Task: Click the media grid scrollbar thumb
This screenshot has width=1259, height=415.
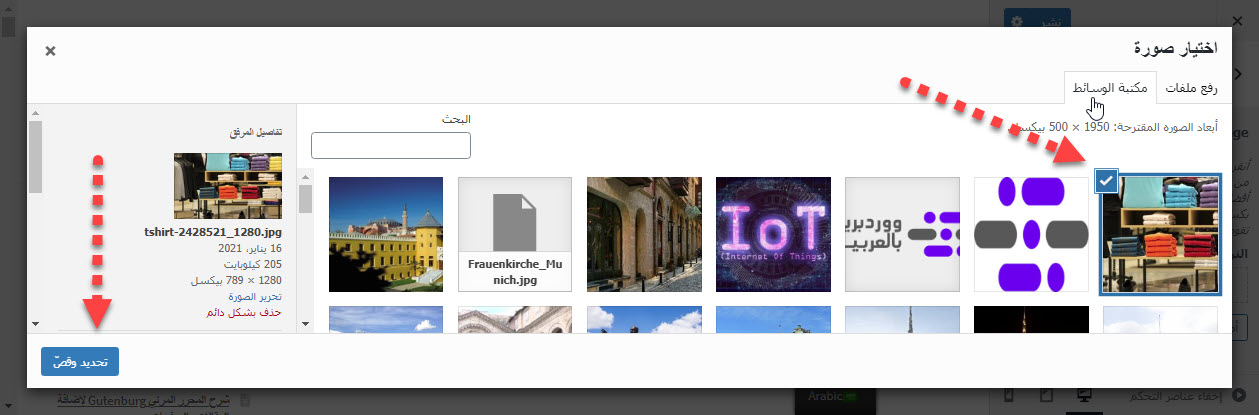Action: pyautogui.click(x=305, y=200)
